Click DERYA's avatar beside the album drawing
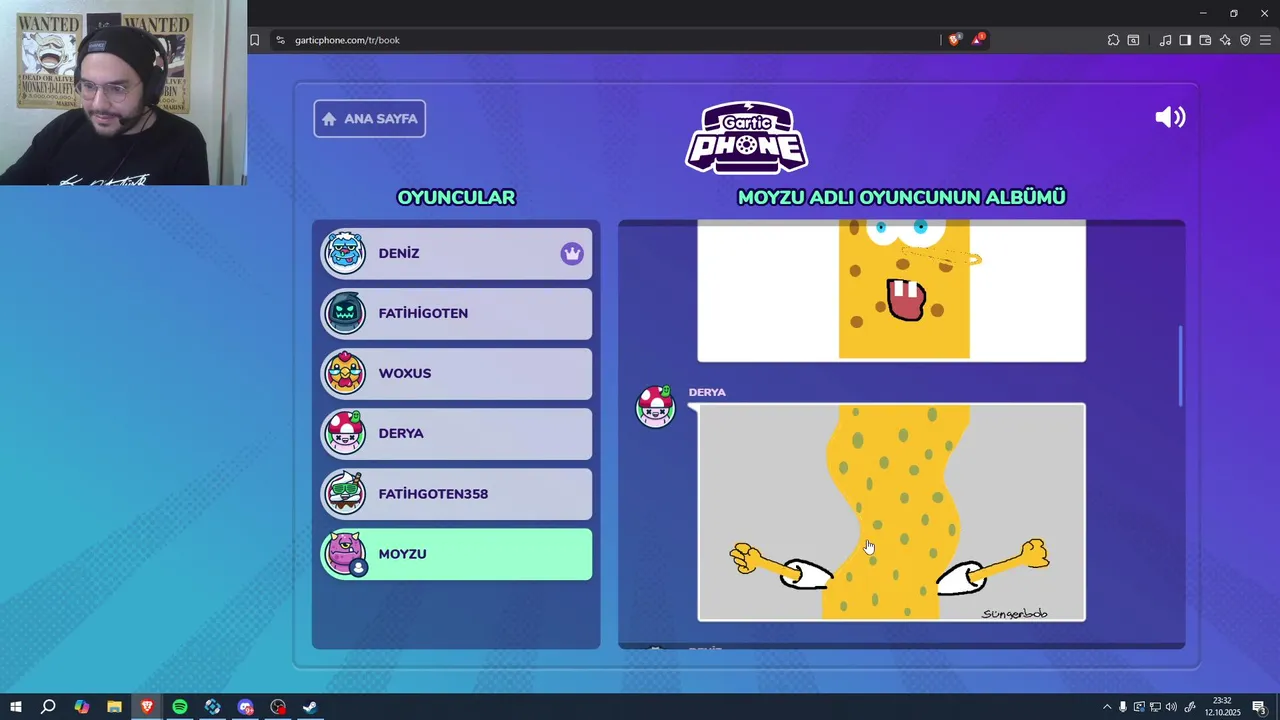 tap(656, 406)
